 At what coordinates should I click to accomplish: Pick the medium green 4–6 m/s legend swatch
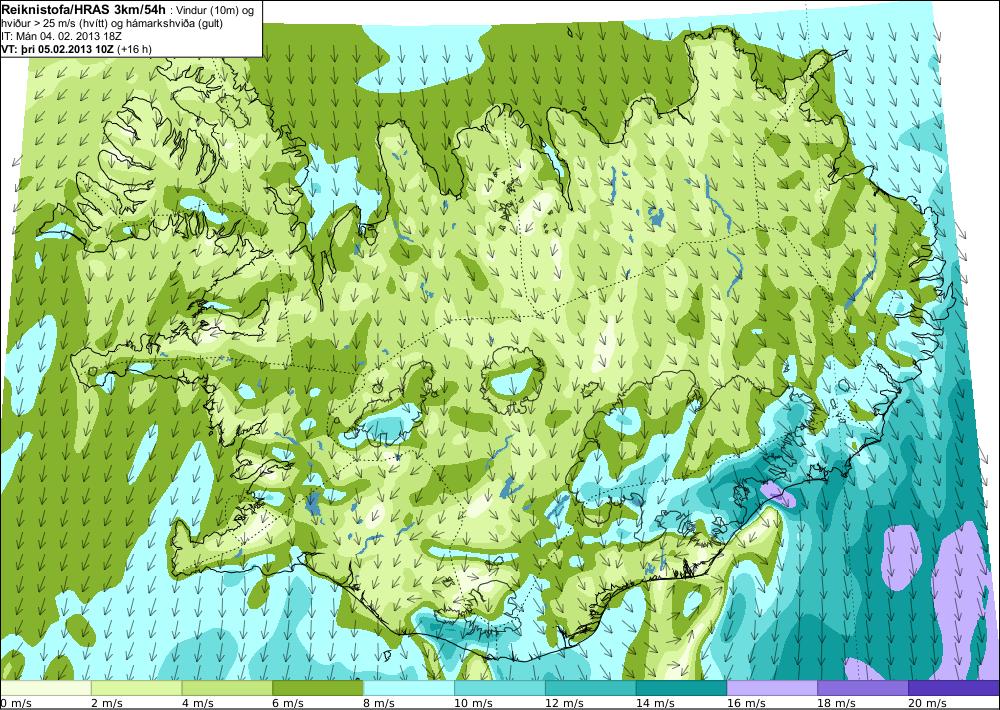point(227,688)
